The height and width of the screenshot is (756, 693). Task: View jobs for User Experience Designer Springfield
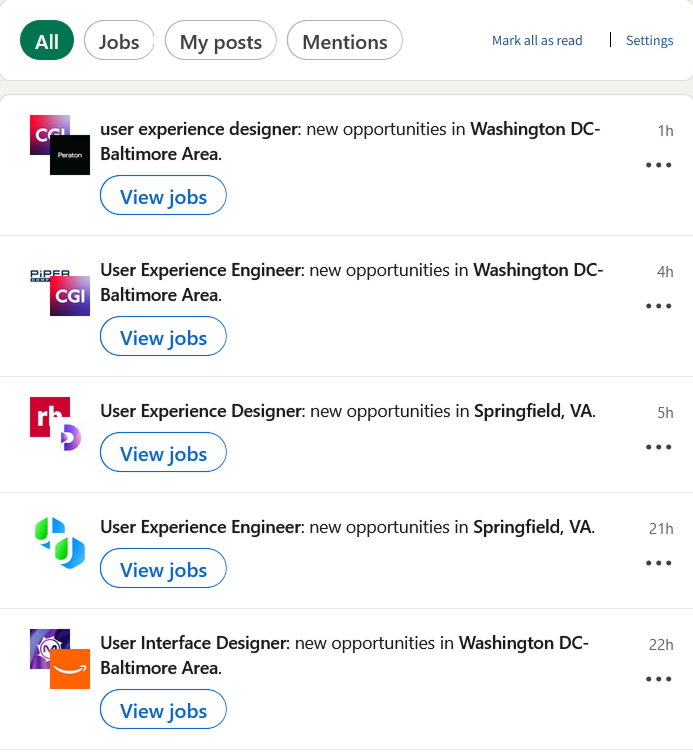coord(163,452)
